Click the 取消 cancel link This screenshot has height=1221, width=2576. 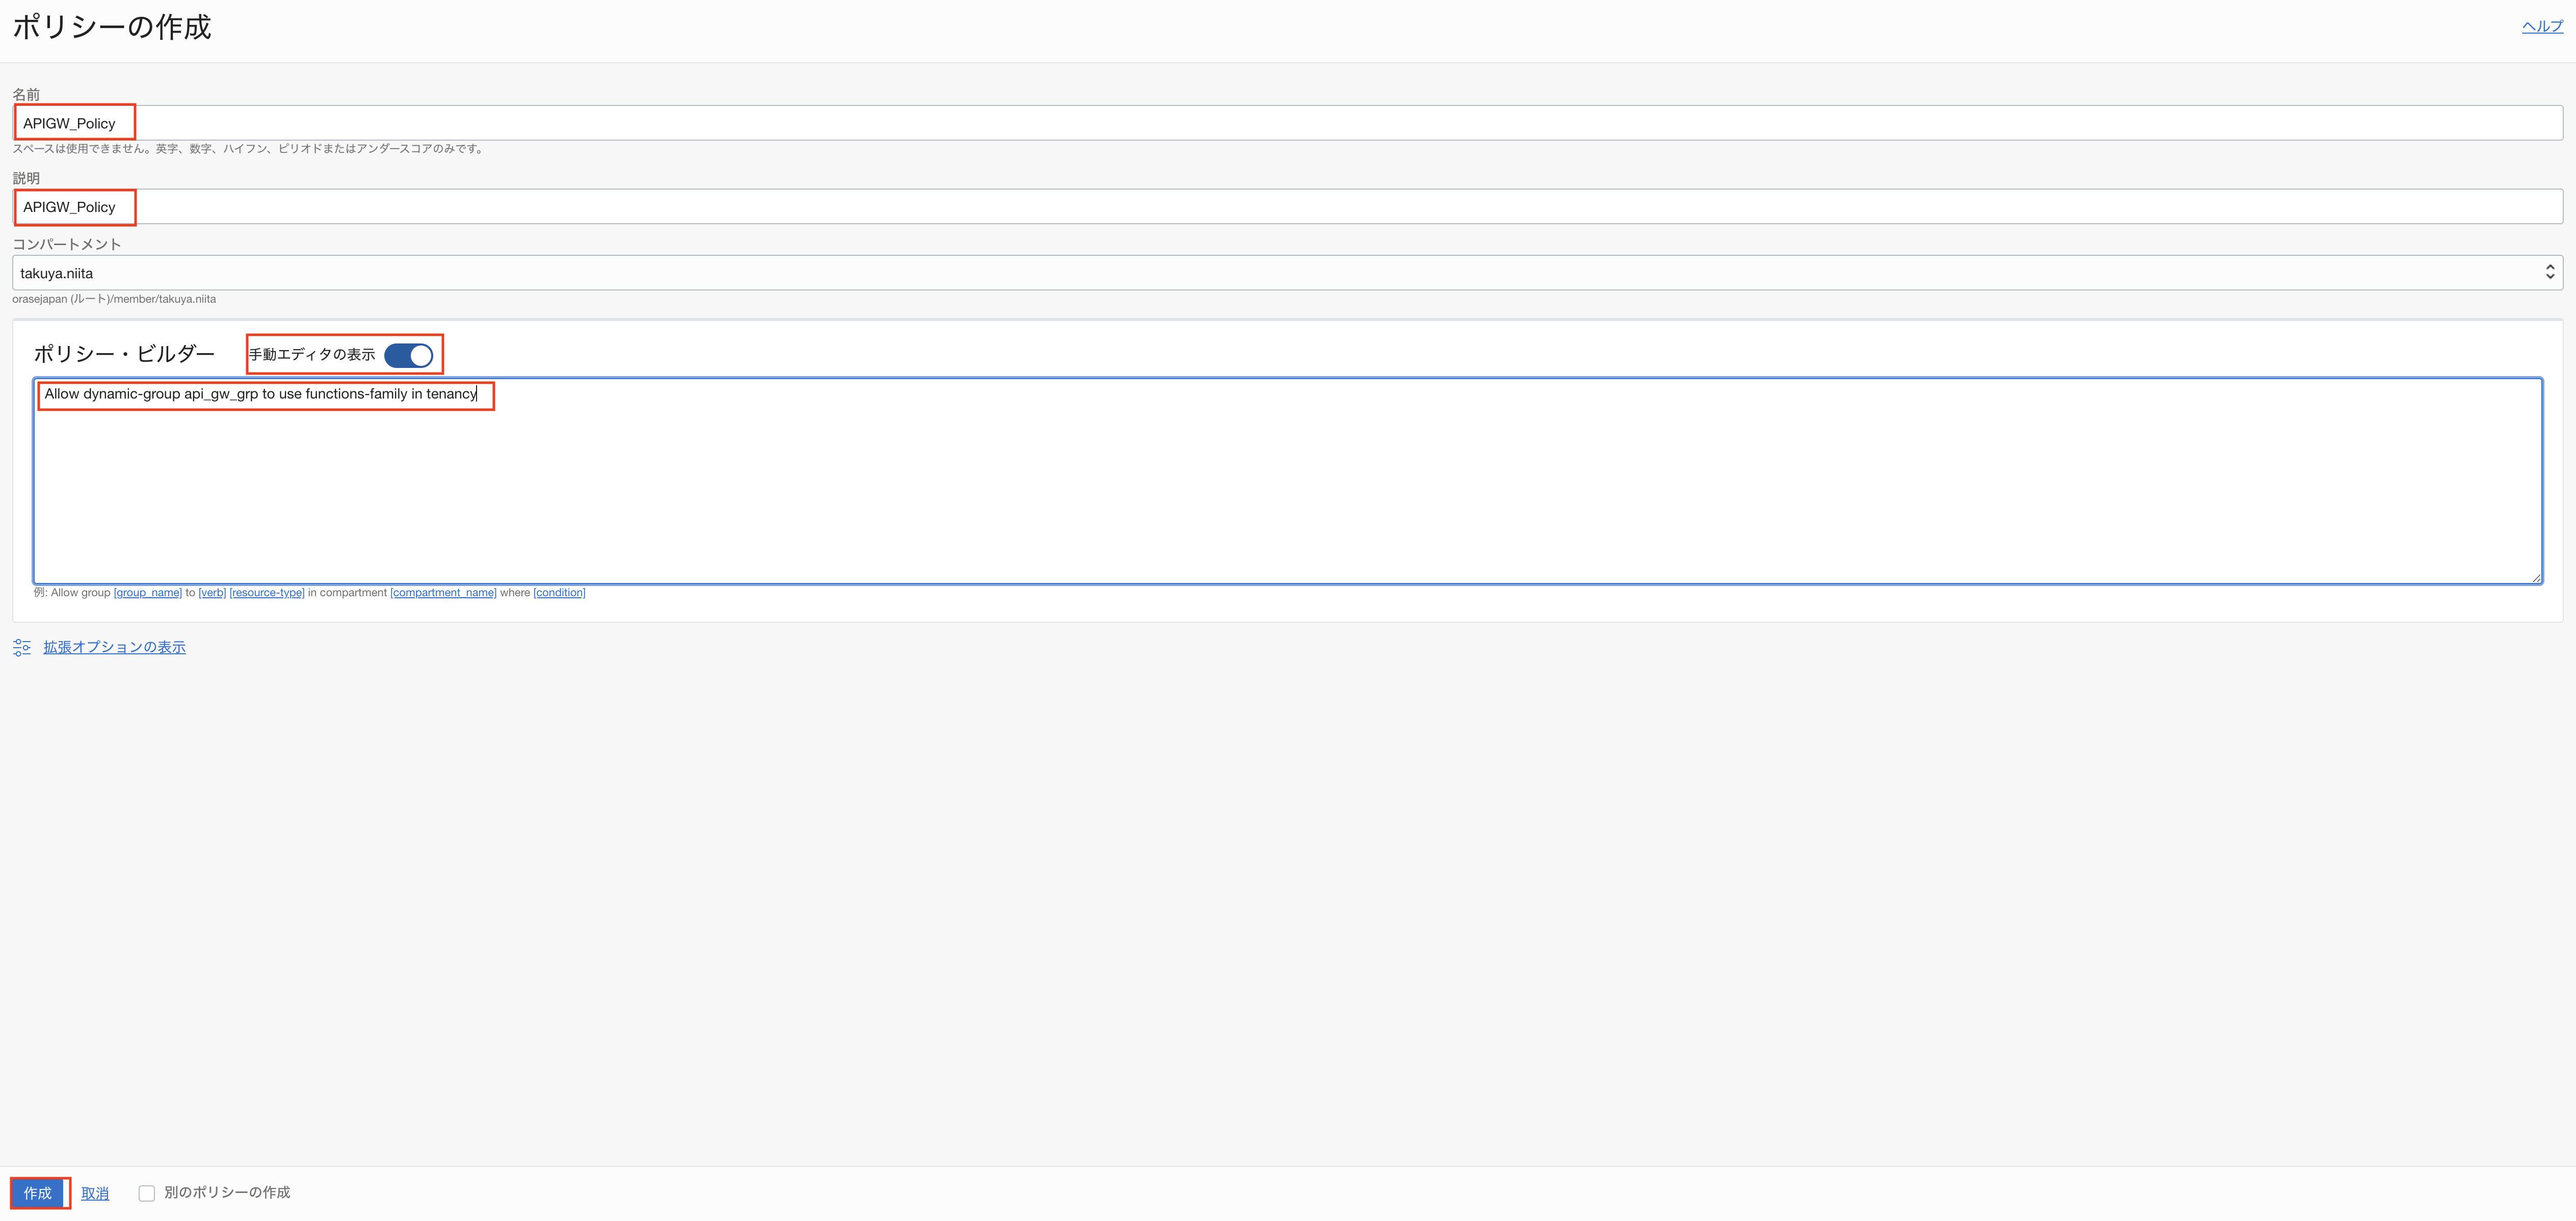[95, 1193]
